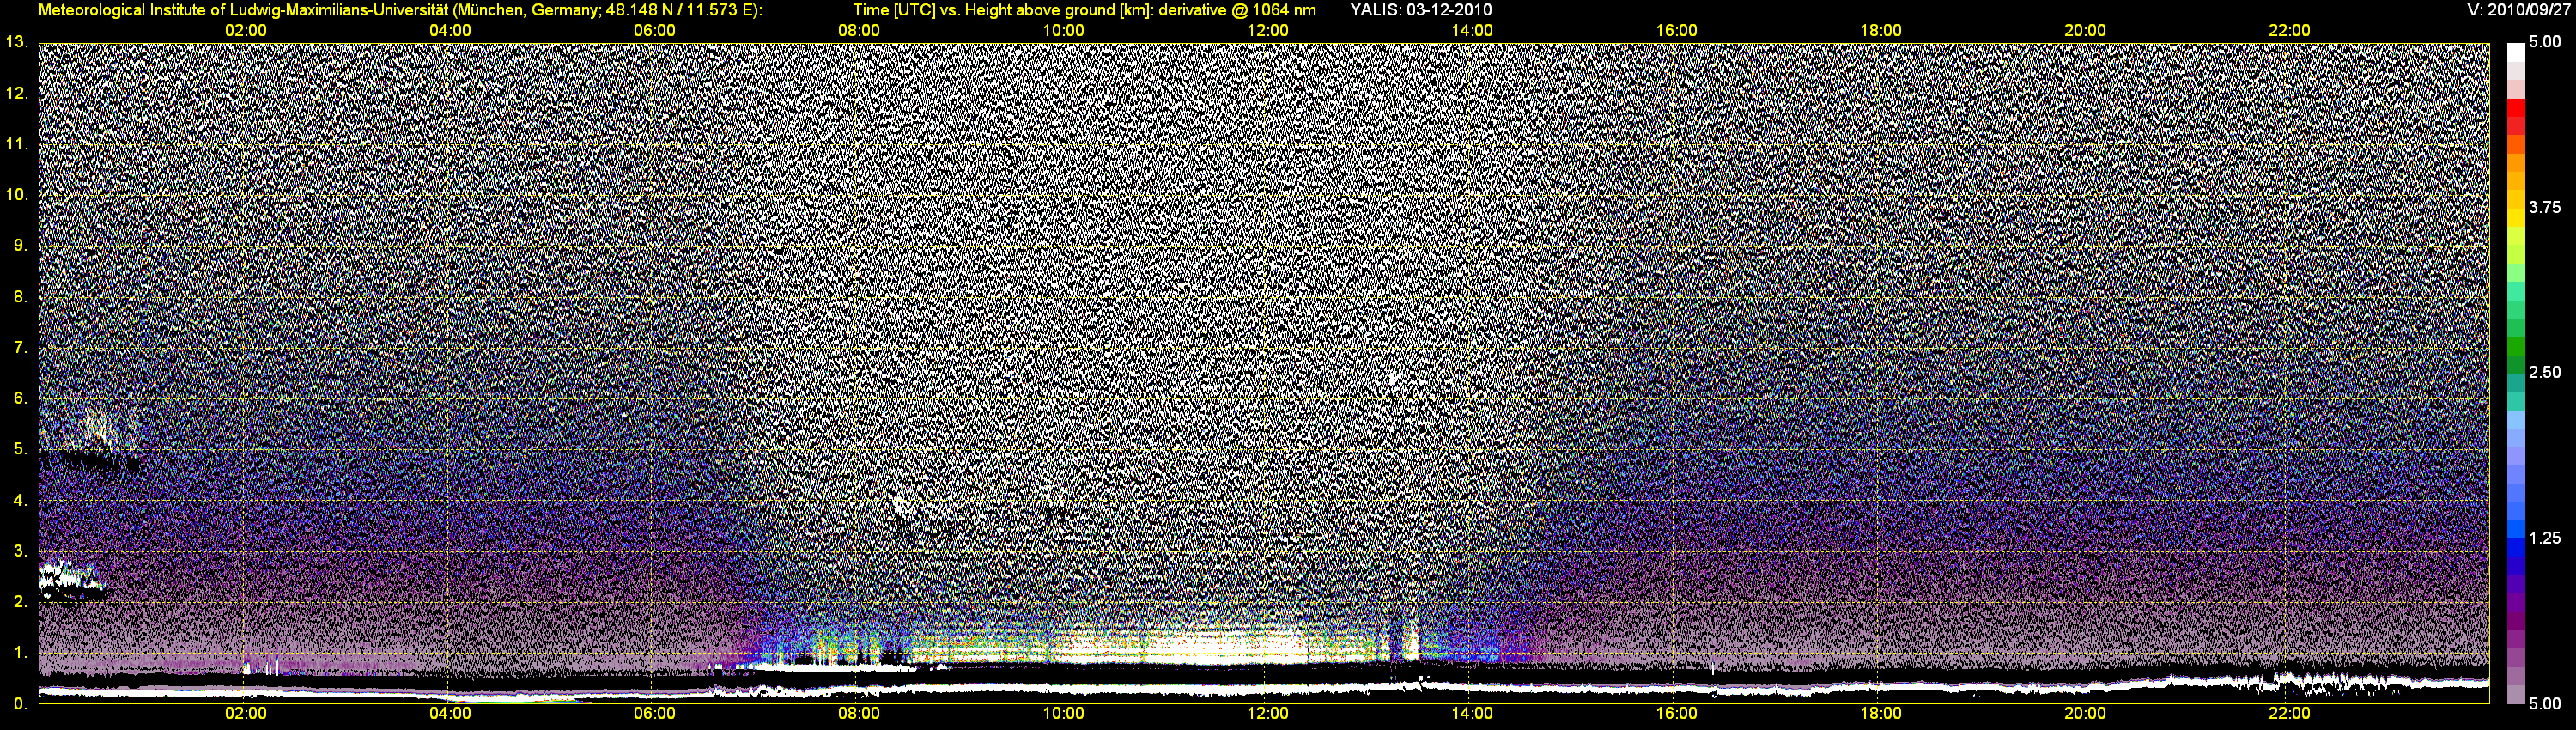The height and width of the screenshot is (730, 2576).
Task: Click the 2.50 color bar value
Action: [2545, 372]
